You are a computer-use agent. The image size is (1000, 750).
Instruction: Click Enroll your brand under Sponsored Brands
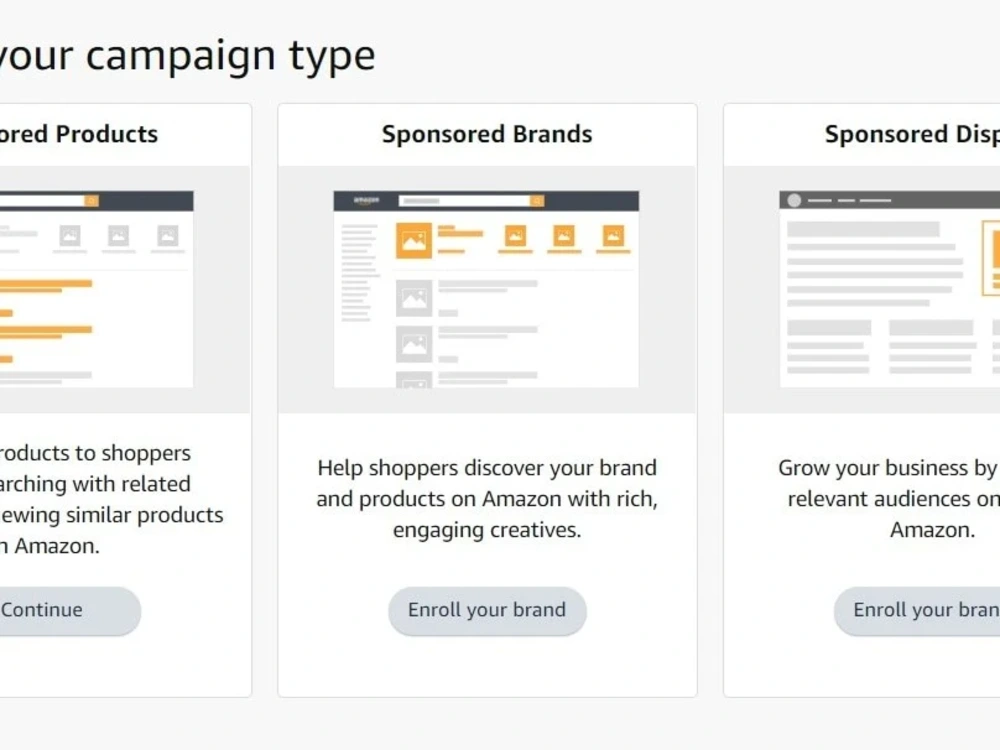487,610
